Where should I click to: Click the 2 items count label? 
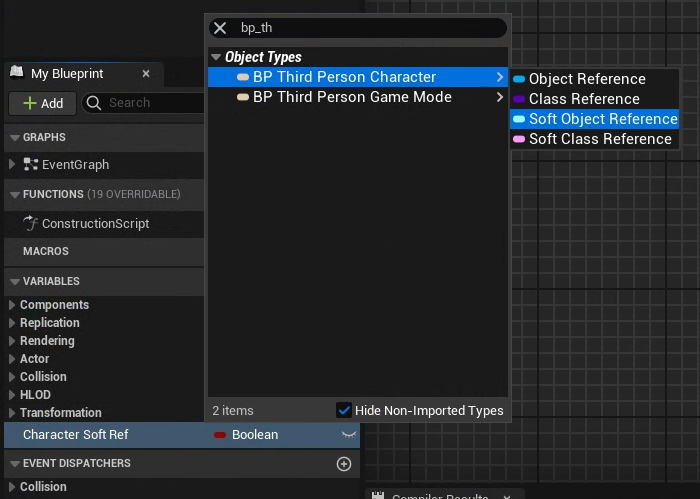[233, 411]
